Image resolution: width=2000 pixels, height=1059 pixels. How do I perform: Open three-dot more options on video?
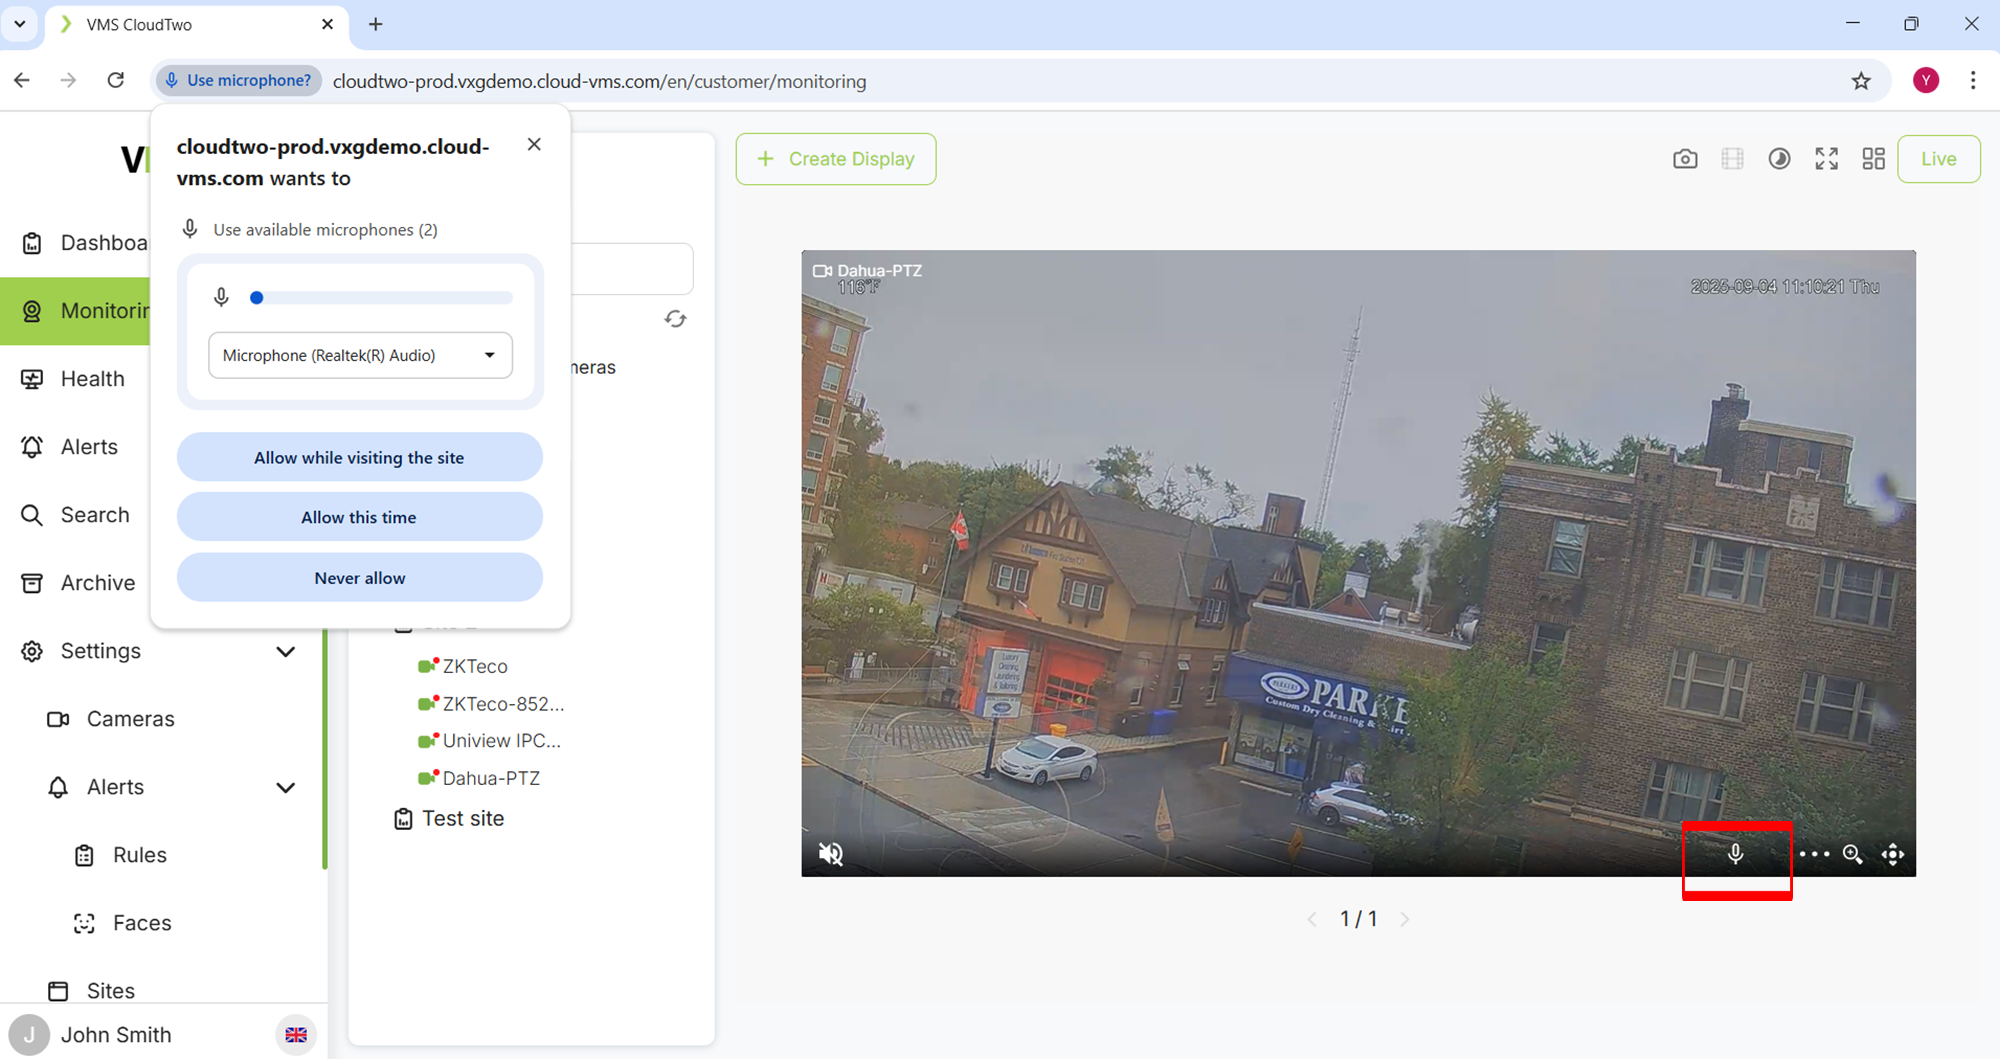(1814, 854)
